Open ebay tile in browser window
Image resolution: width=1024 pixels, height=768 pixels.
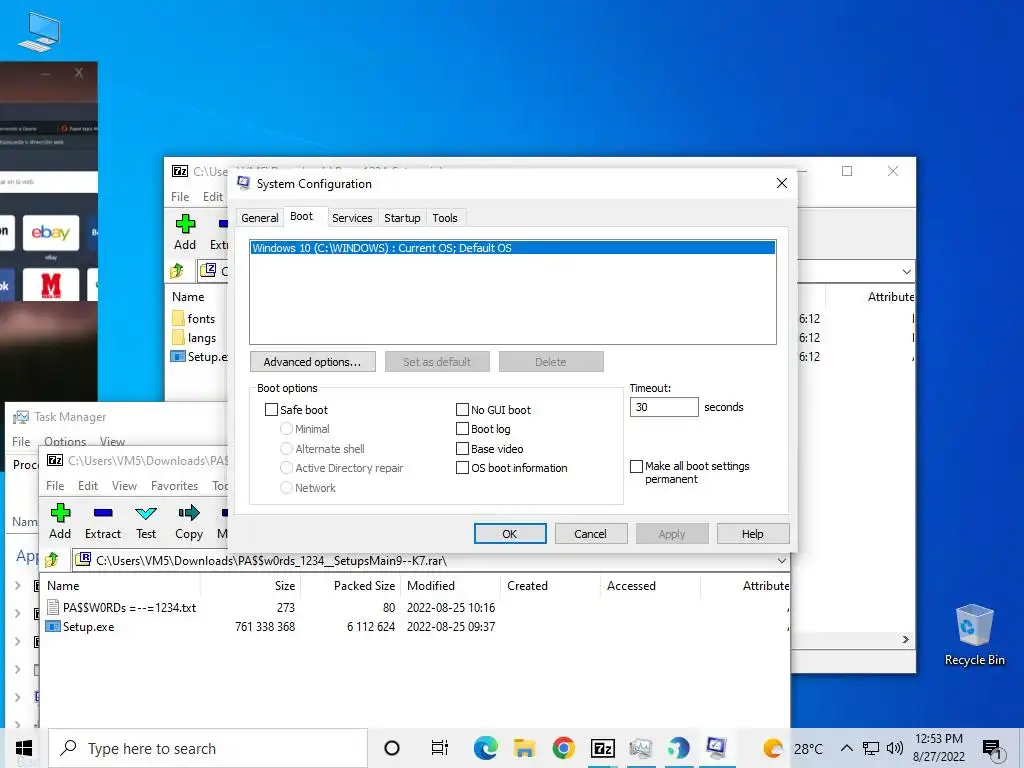tap(51, 232)
